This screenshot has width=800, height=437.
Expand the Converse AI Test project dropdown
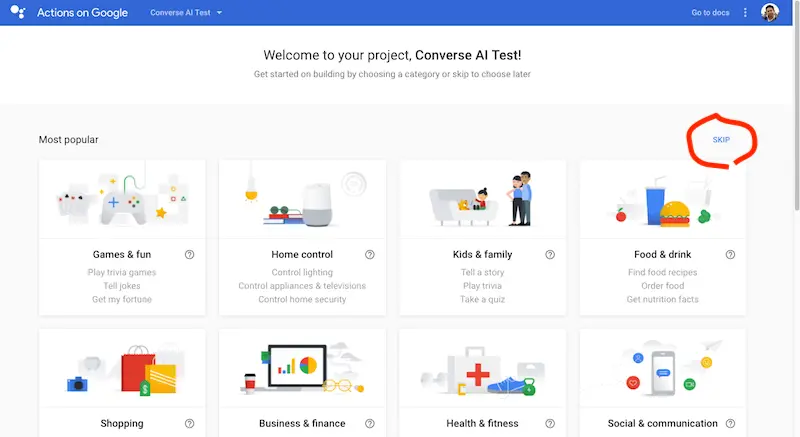[x=186, y=12]
